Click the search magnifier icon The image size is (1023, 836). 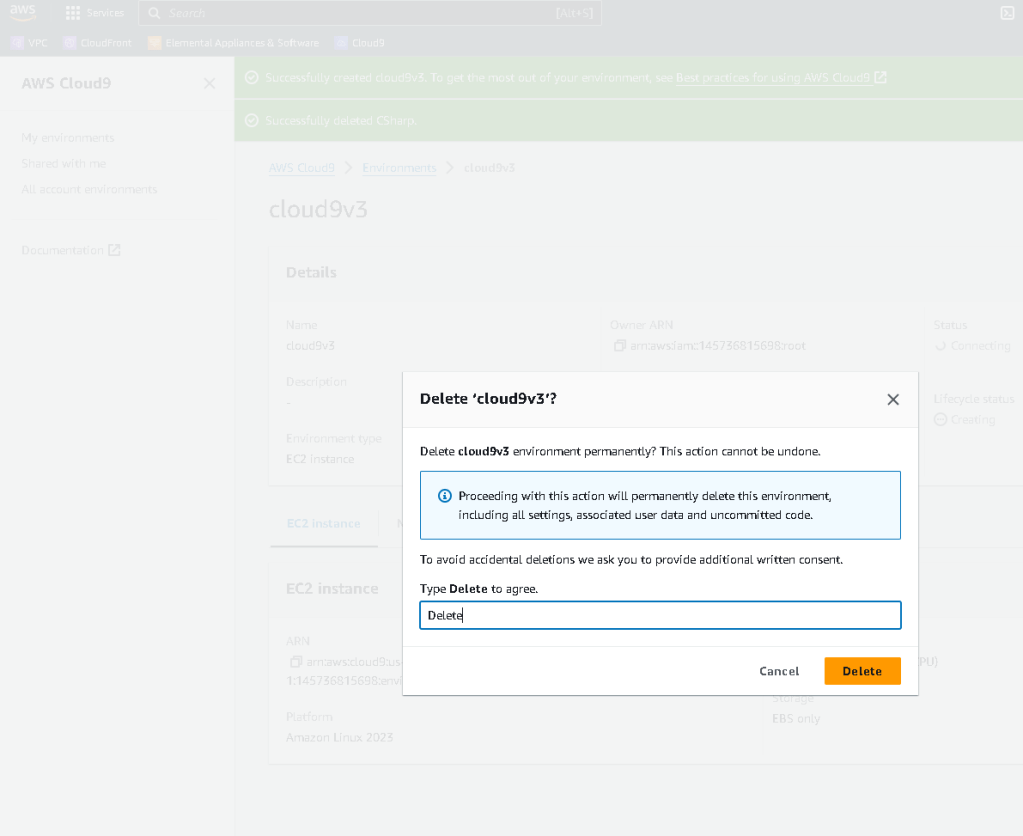point(154,13)
